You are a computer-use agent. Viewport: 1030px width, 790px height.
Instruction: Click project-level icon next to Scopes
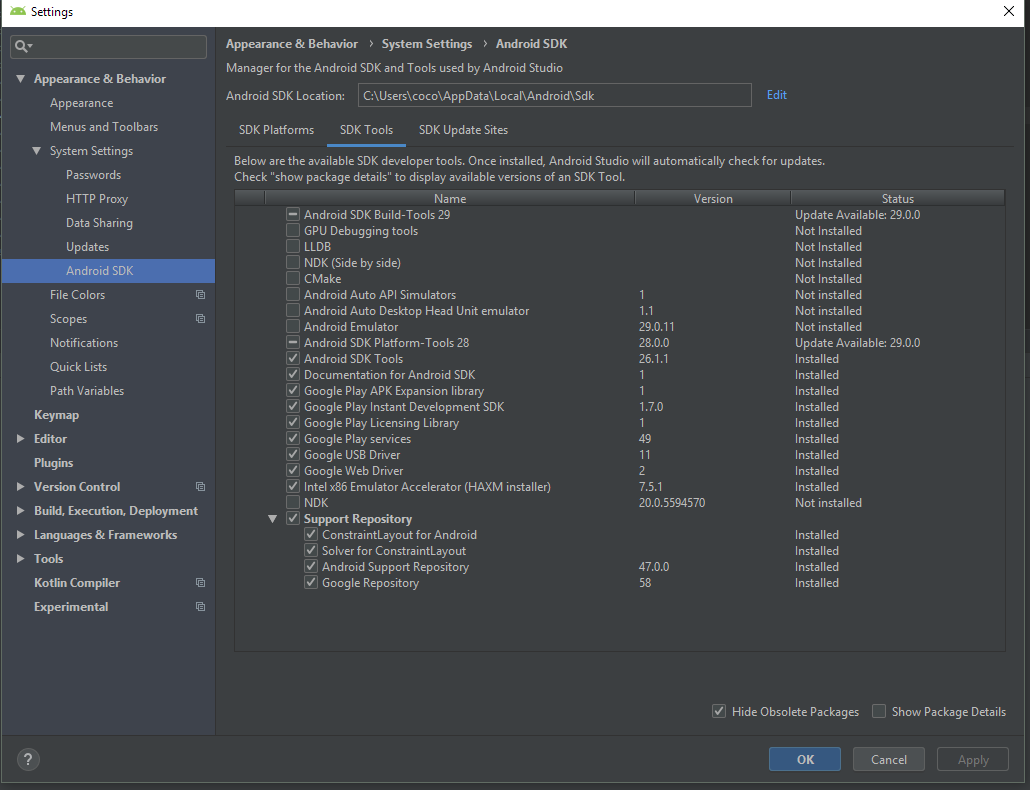tap(200, 318)
